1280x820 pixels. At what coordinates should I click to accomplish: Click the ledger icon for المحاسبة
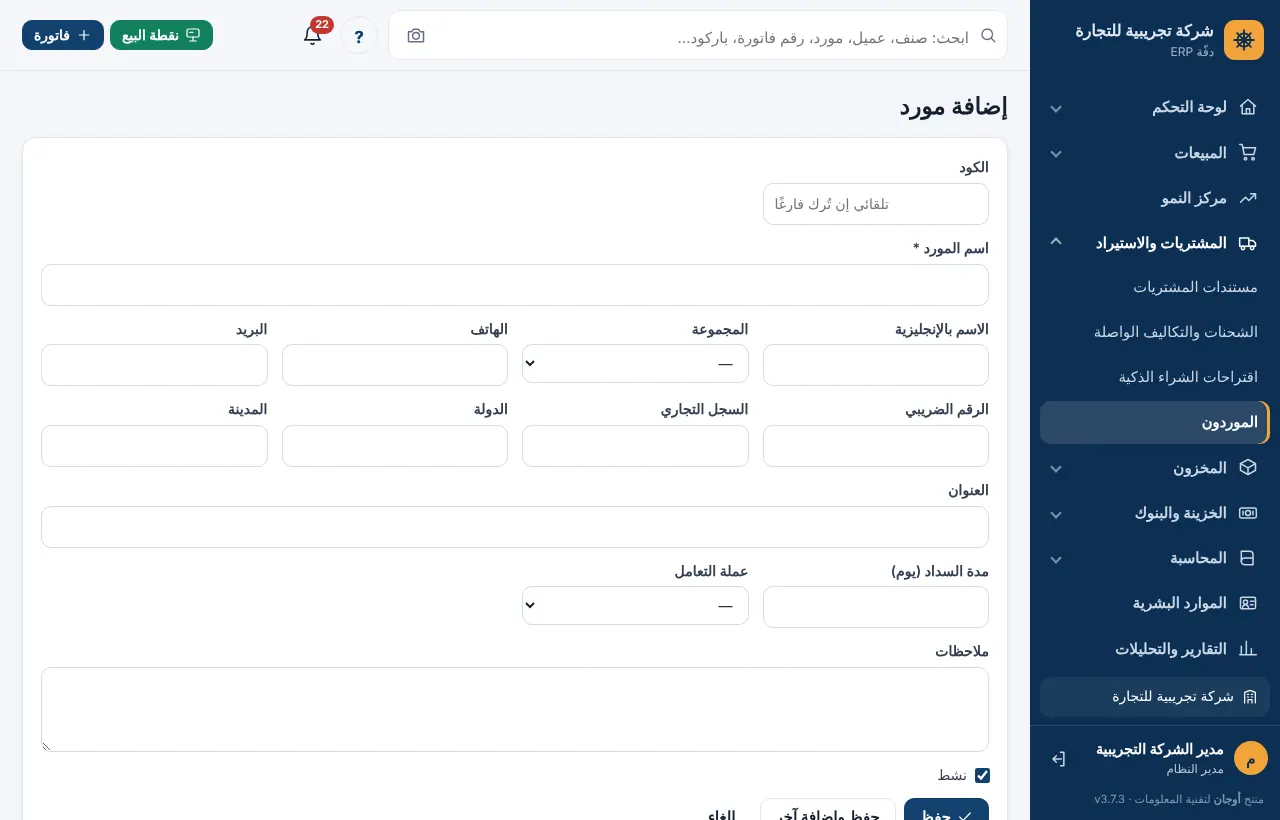[1248, 558]
